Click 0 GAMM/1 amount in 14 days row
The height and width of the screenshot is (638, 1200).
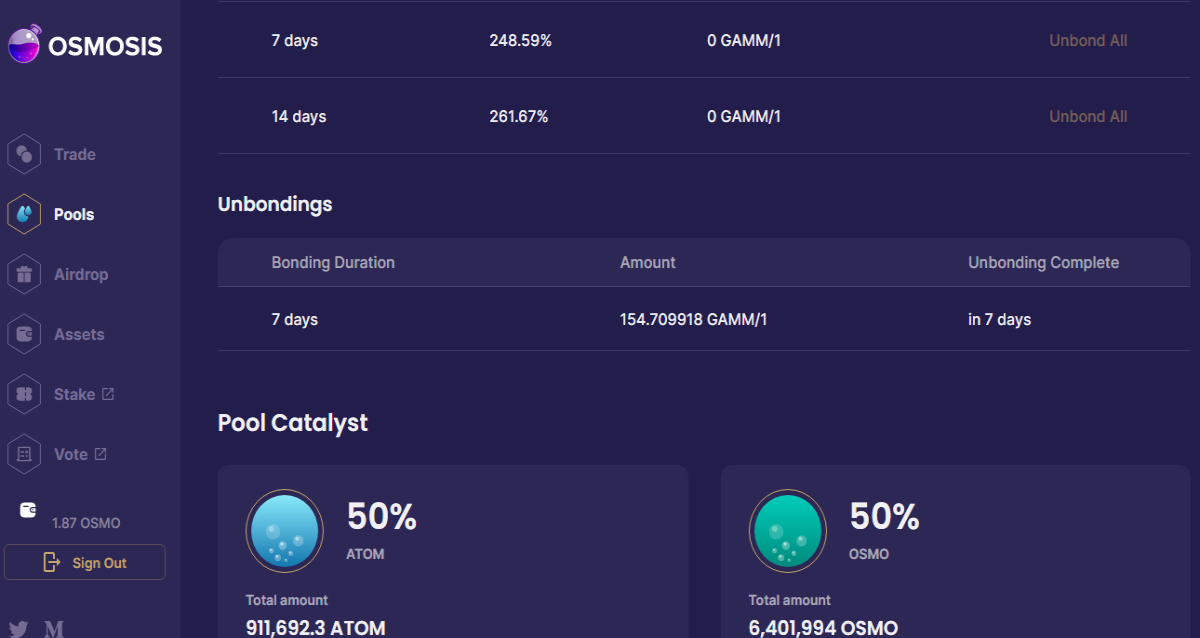point(744,116)
